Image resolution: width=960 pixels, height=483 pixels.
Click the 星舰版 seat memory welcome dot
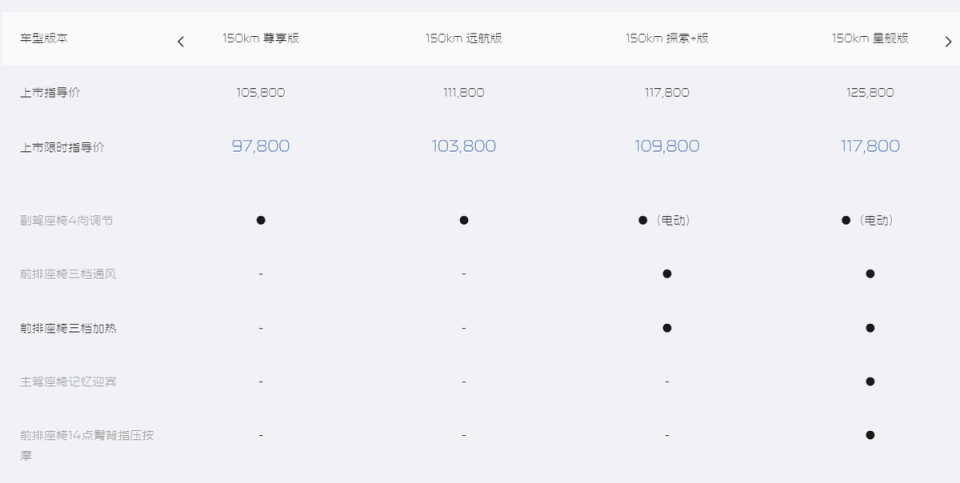870,381
